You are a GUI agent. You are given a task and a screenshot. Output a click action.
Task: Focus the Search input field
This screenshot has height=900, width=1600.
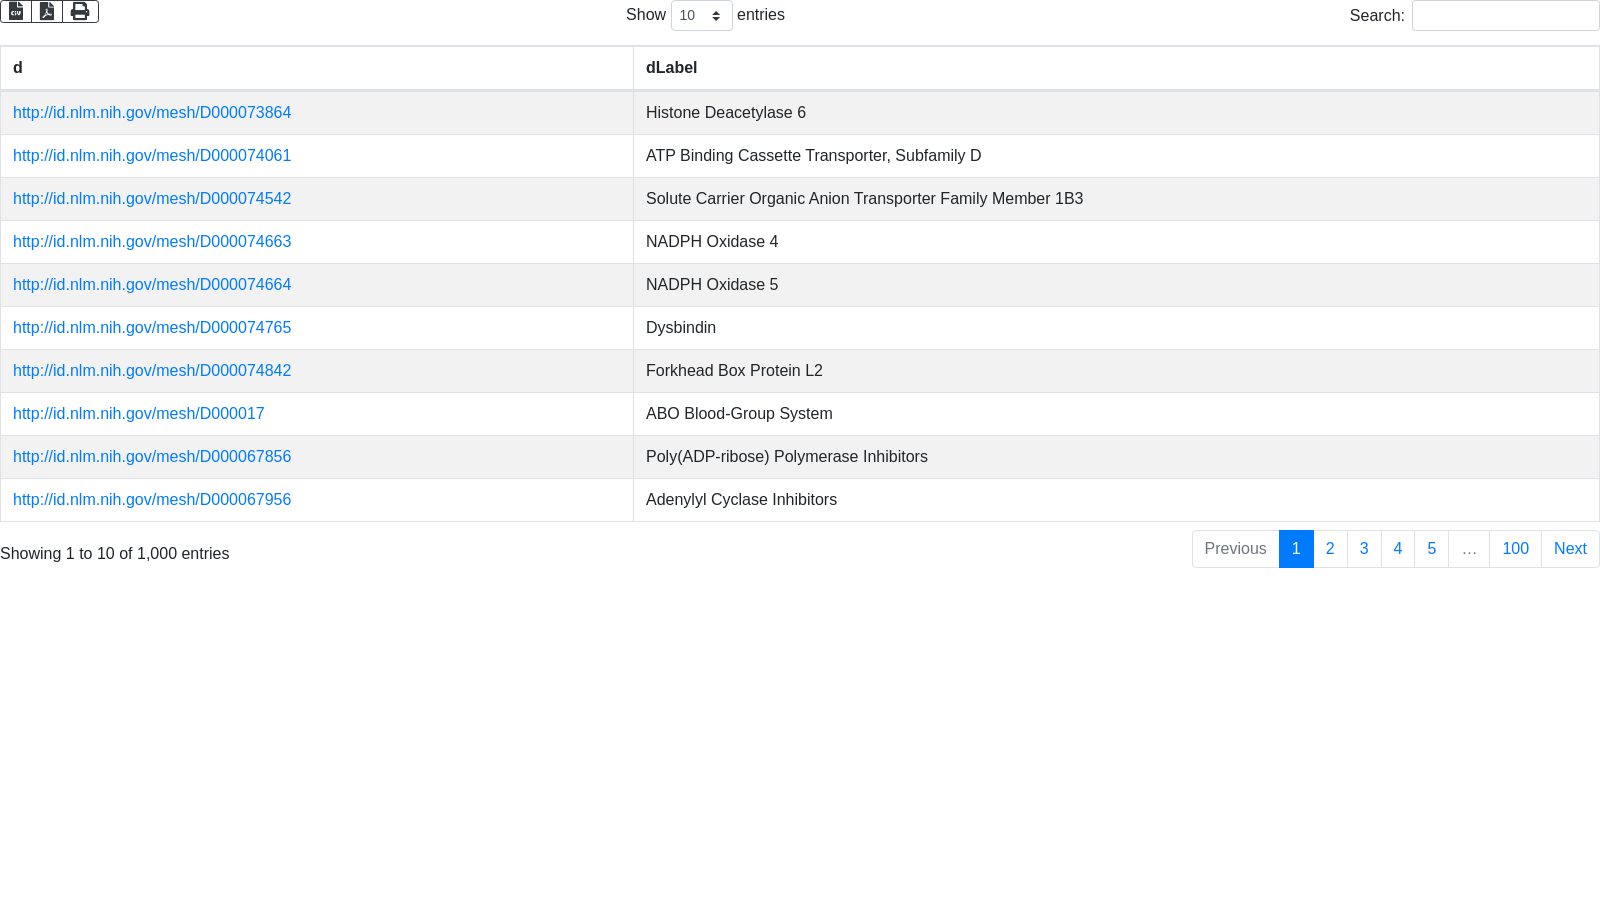coord(1505,16)
